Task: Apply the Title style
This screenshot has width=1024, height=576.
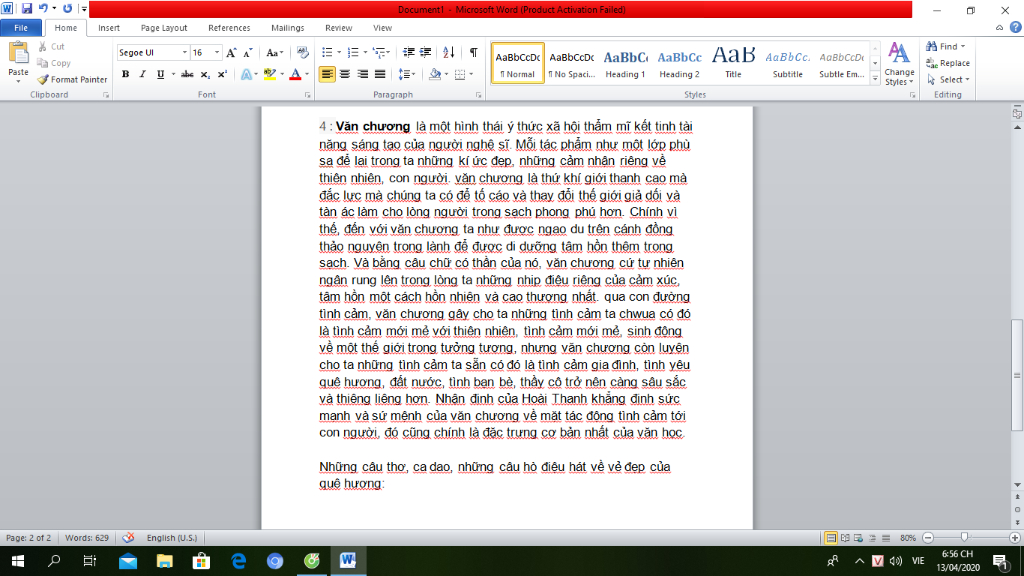Action: [733, 63]
